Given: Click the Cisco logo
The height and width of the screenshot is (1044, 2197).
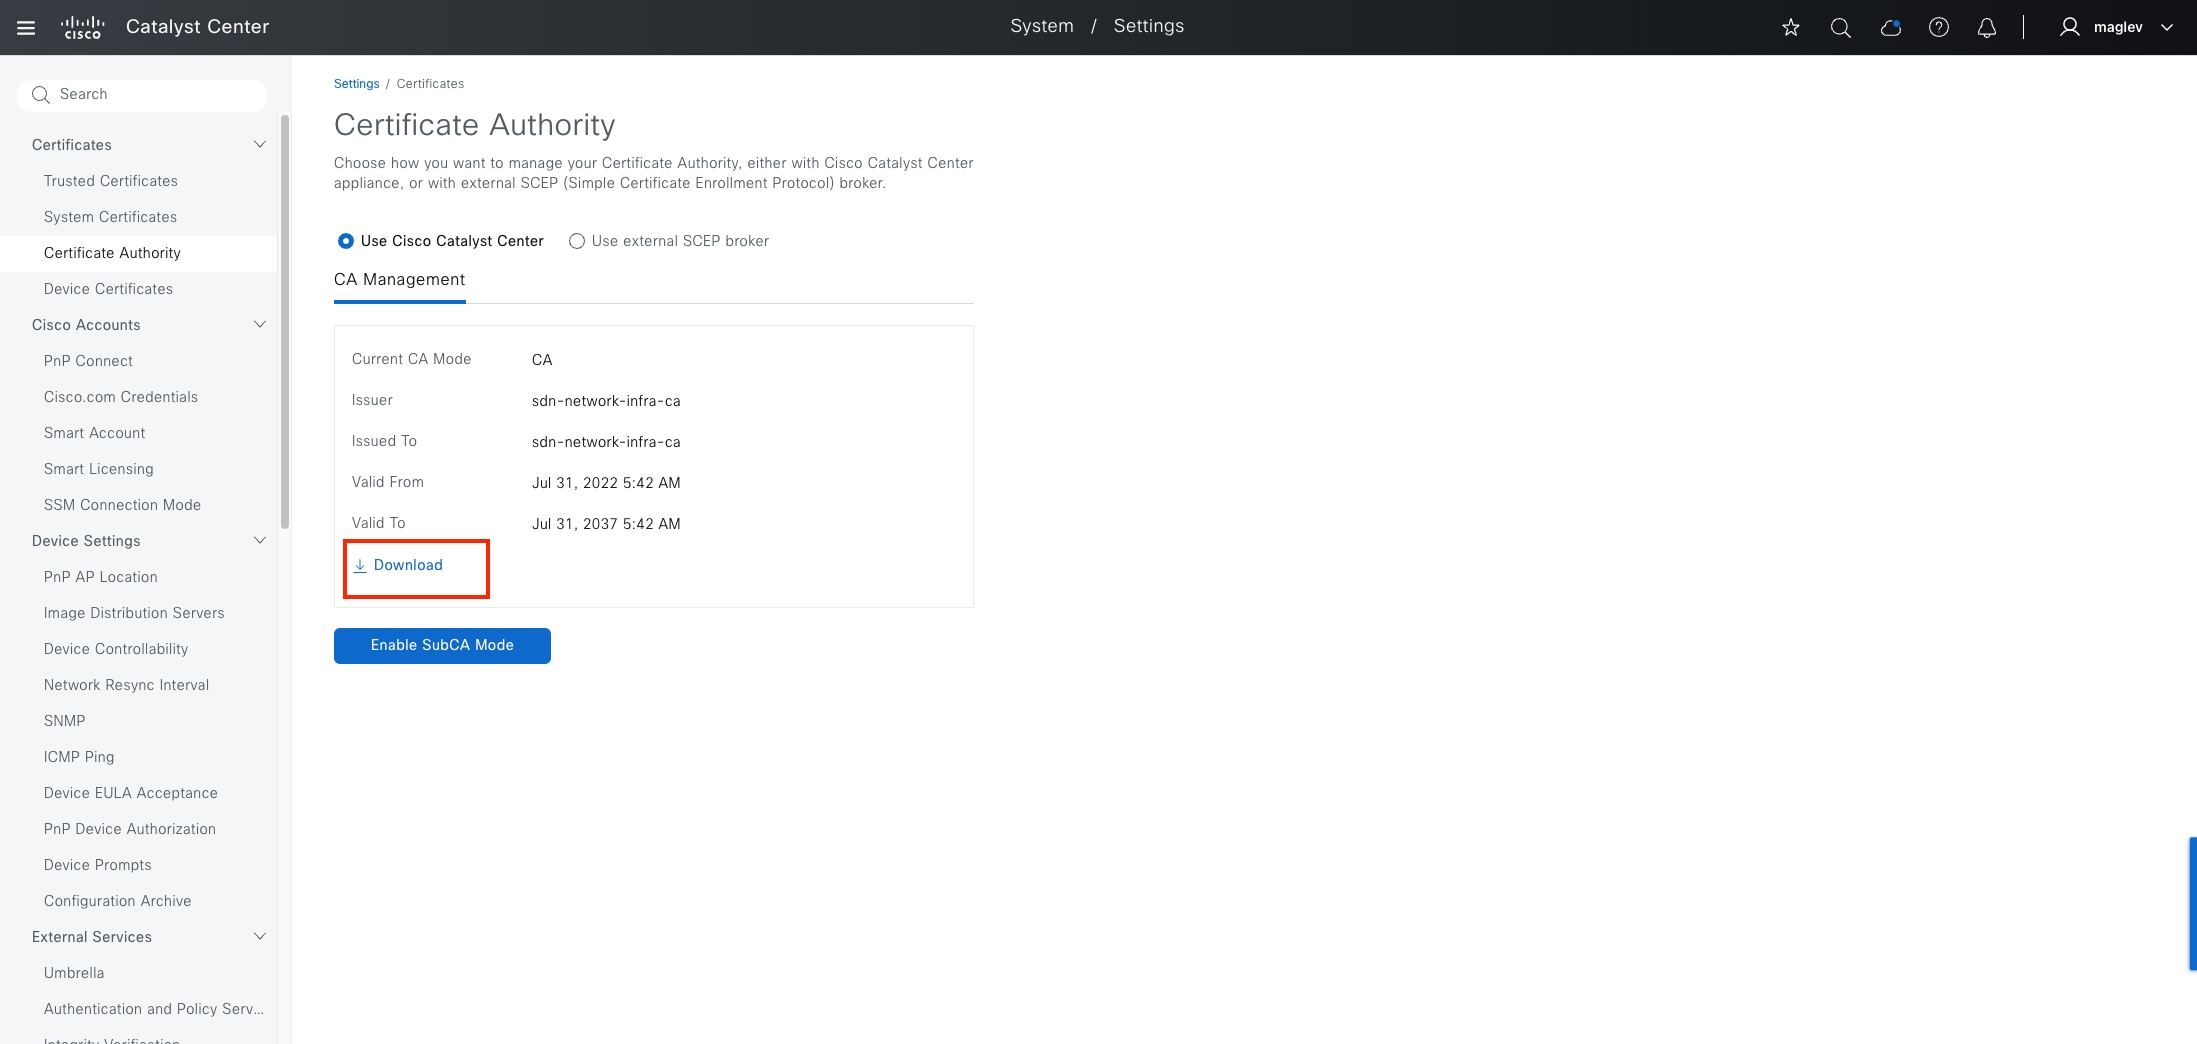Looking at the screenshot, I should [x=82, y=27].
